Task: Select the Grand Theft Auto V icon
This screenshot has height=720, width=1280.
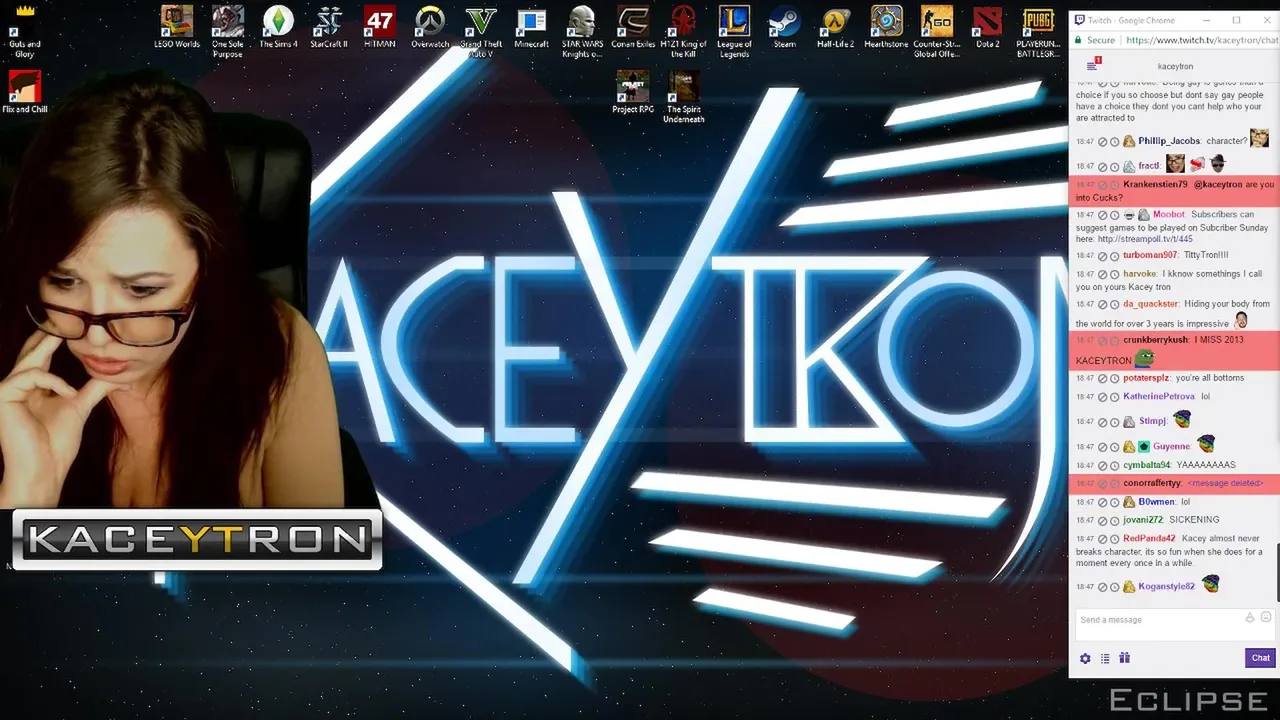Action: click(481, 32)
